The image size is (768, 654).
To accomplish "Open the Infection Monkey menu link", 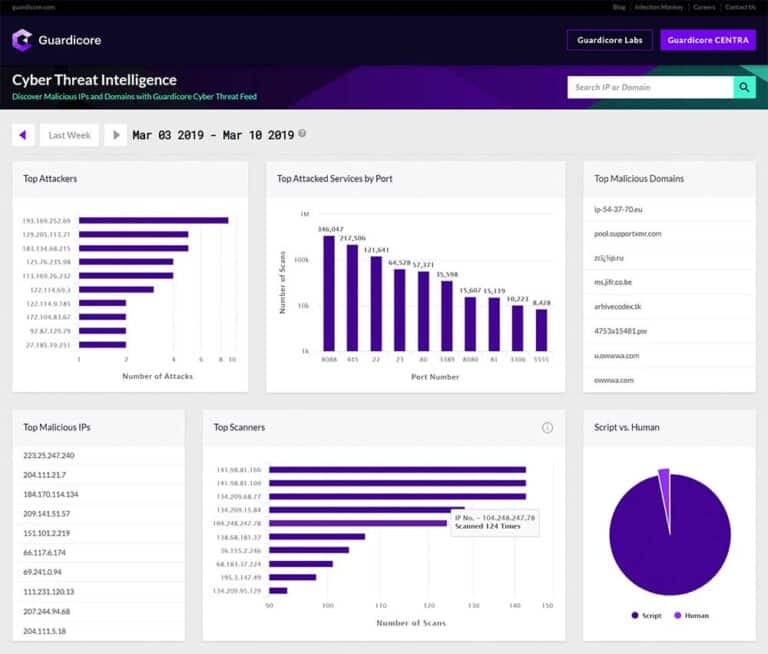I will point(658,7).
